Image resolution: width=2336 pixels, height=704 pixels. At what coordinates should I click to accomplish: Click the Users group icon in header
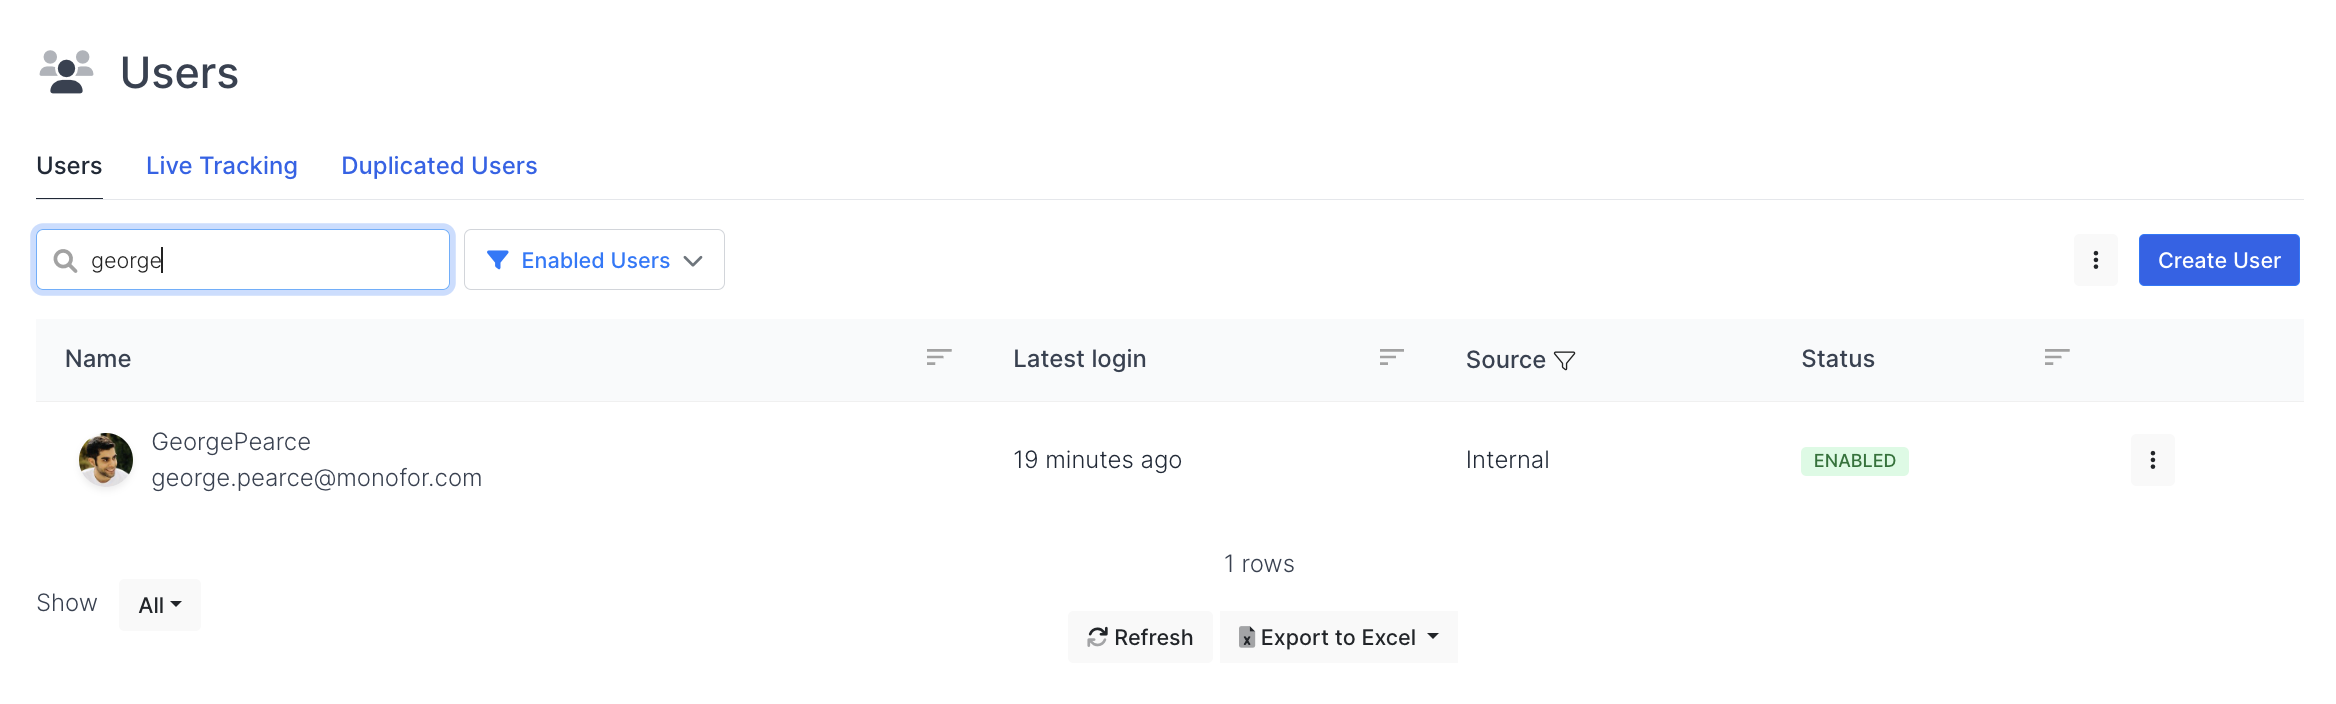pyautogui.click(x=66, y=72)
